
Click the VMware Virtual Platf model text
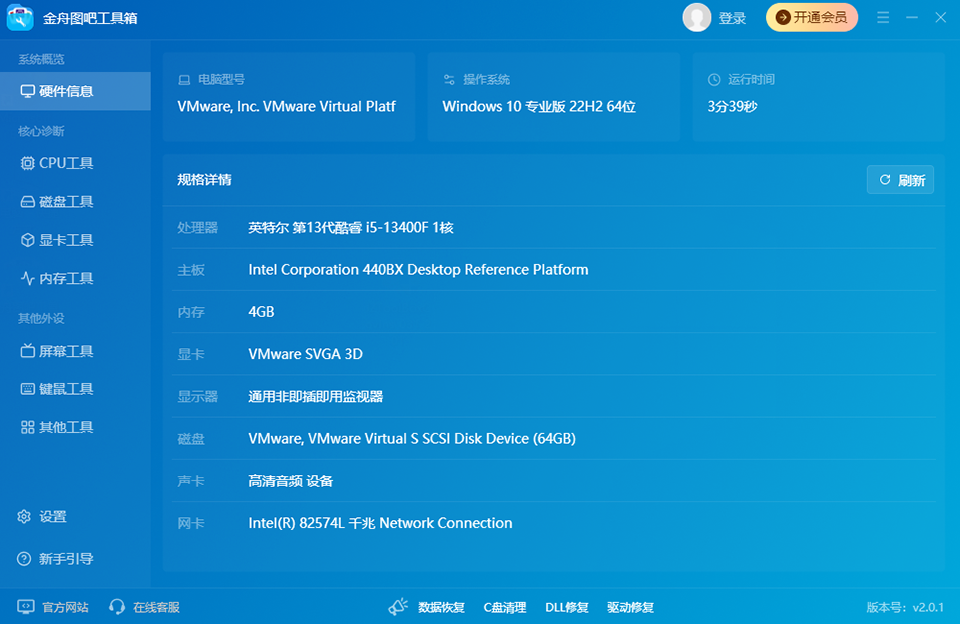(x=287, y=107)
